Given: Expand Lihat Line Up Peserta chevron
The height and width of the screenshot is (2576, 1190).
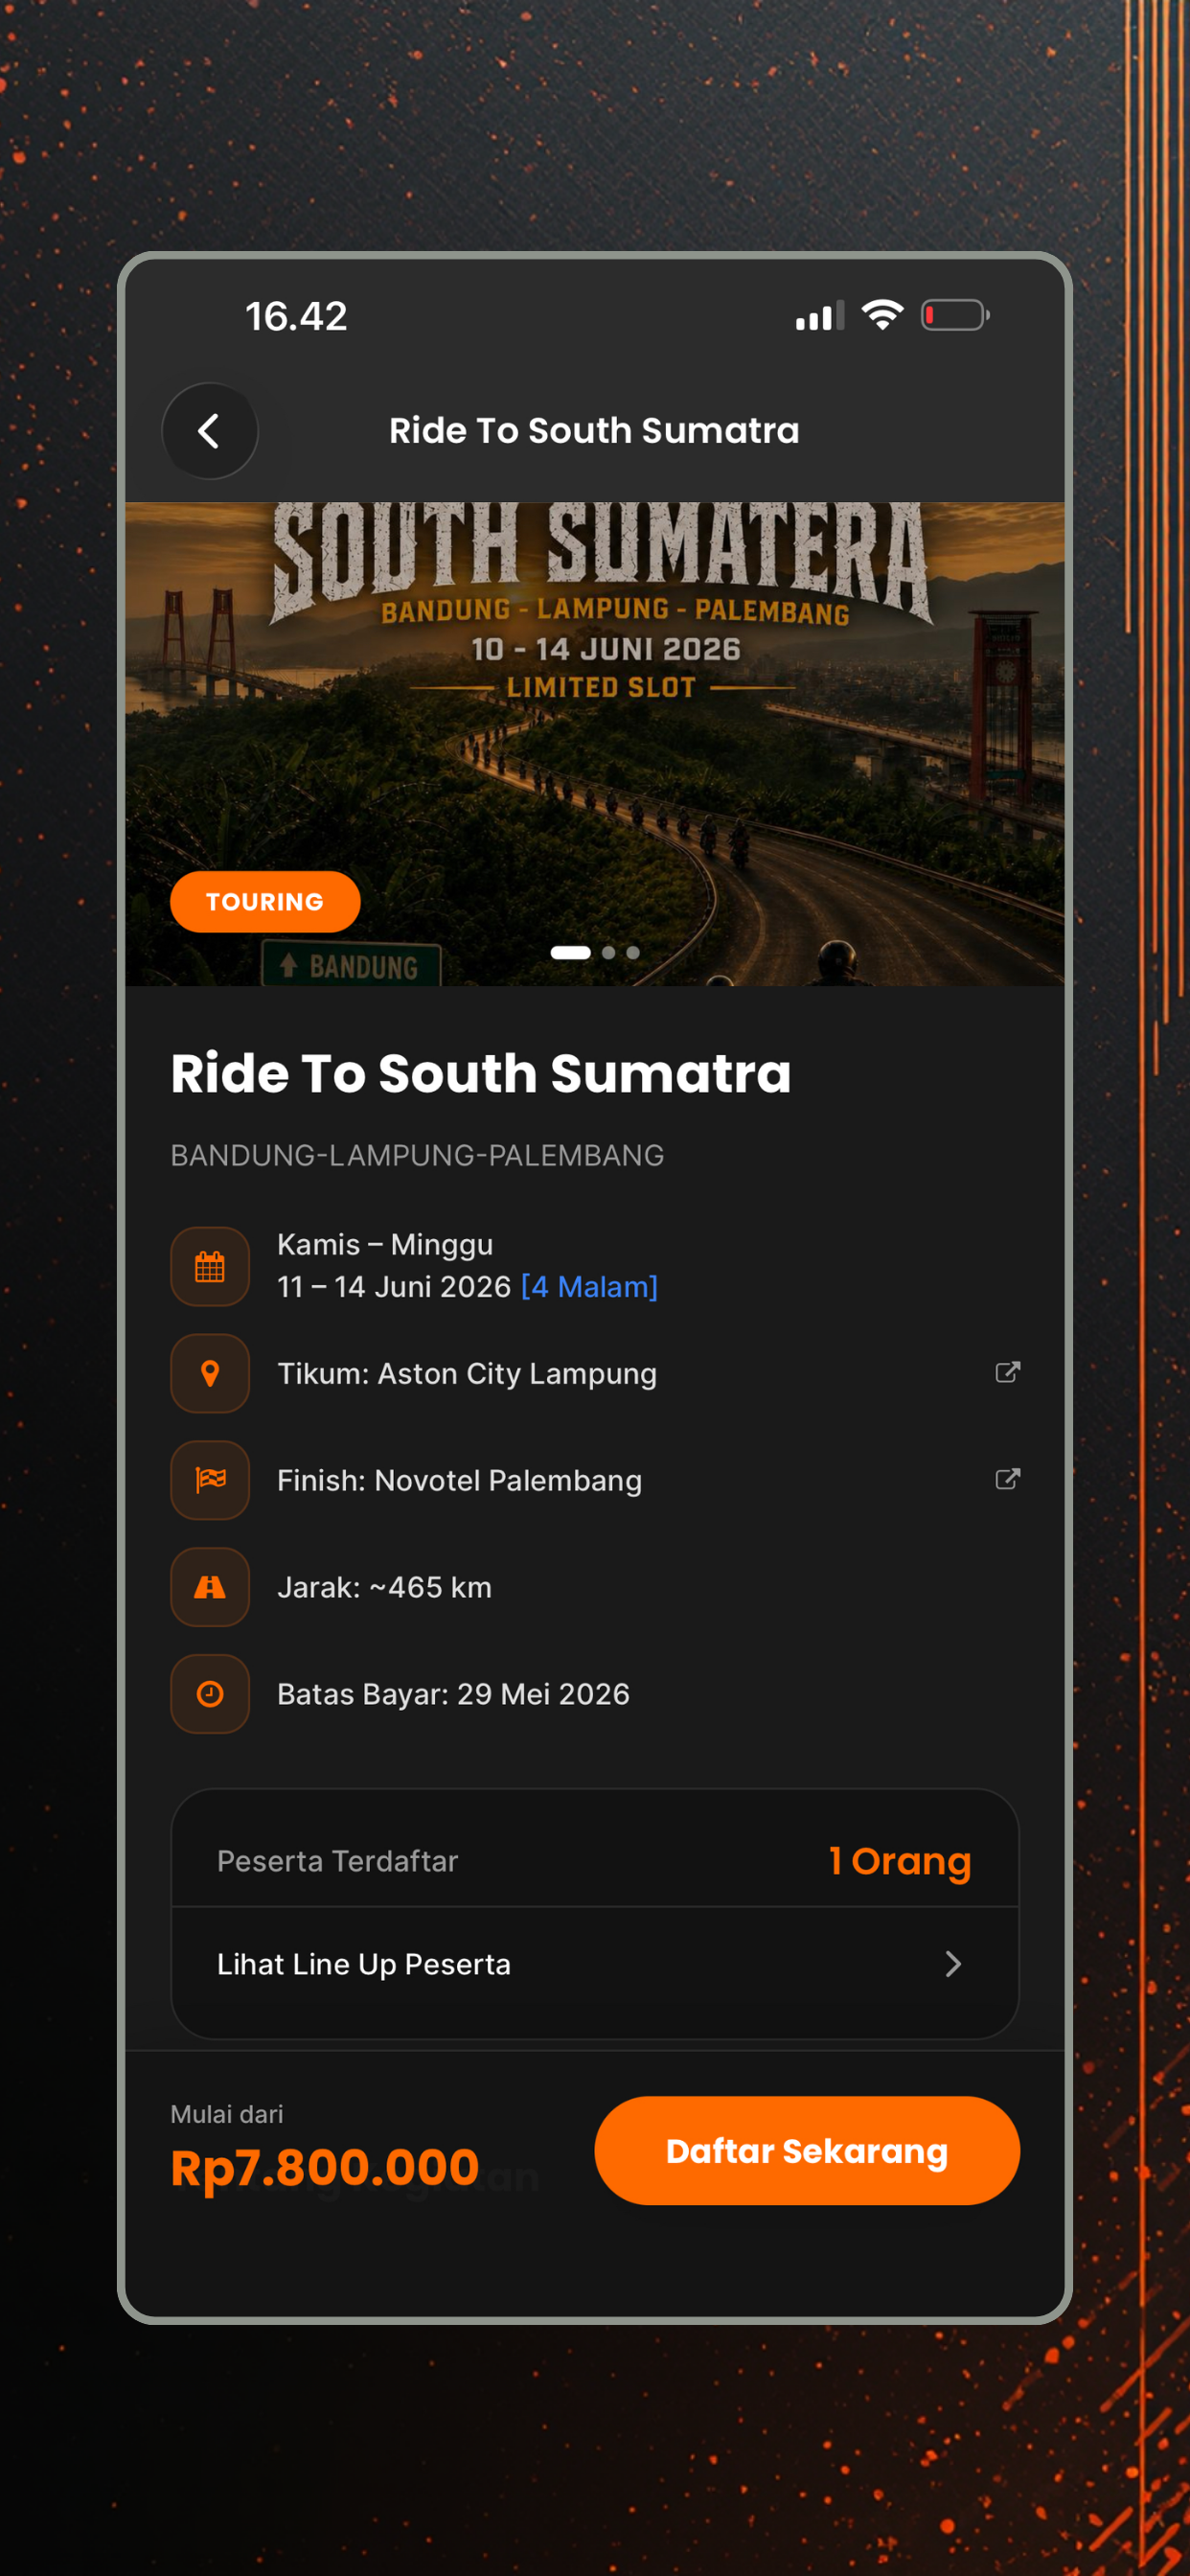Looking at the screenshot, I should [953, 1964].
